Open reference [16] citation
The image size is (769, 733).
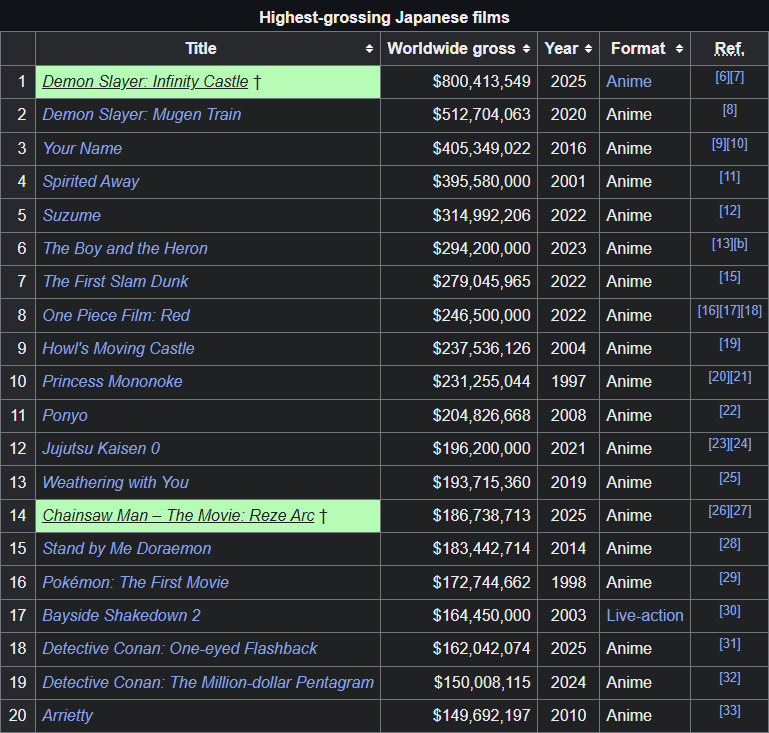pos(708,311)
